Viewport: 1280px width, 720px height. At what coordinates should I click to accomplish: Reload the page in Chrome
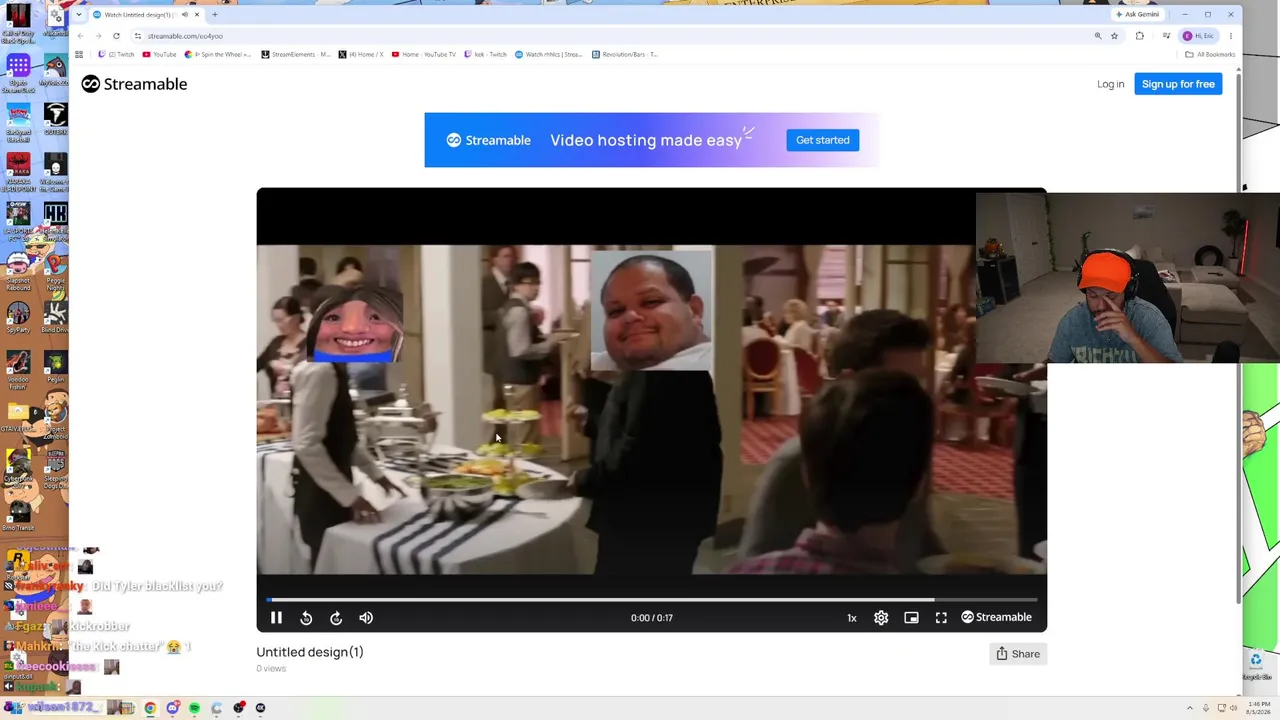click(x=116, y=36)
